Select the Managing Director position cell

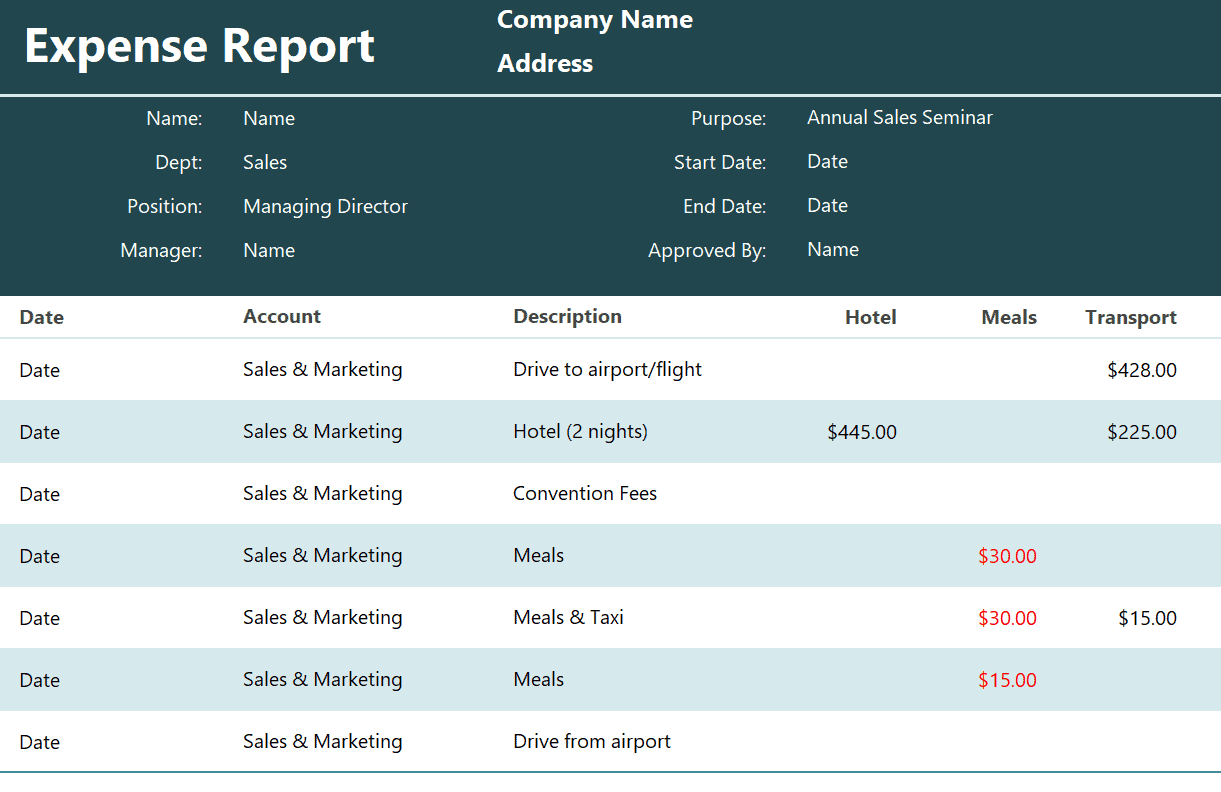[x=326, y=207]
